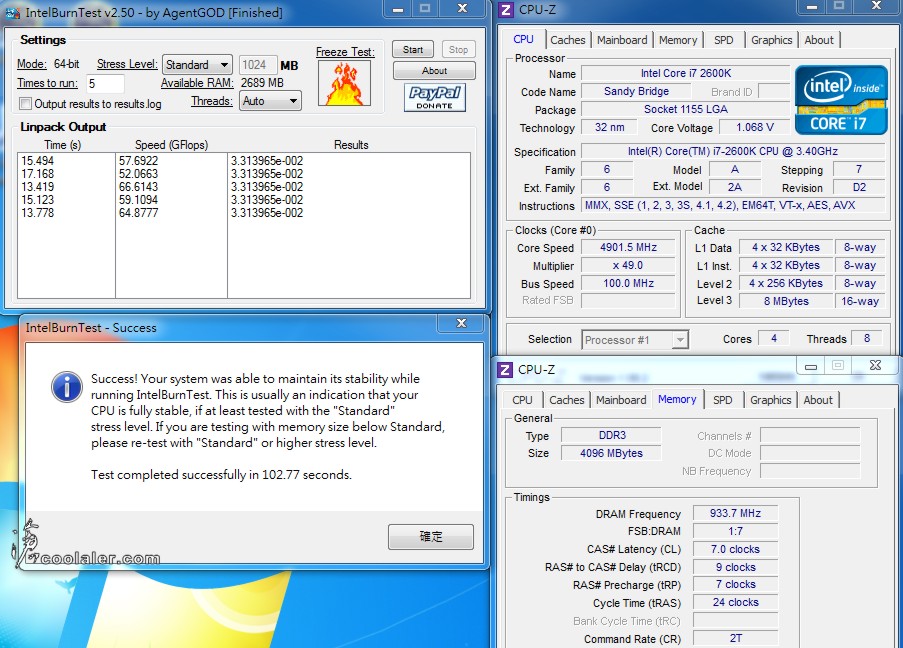Open the Threads Auto dropdown
This screenshot has width=903, height=648.
[270, 101]
